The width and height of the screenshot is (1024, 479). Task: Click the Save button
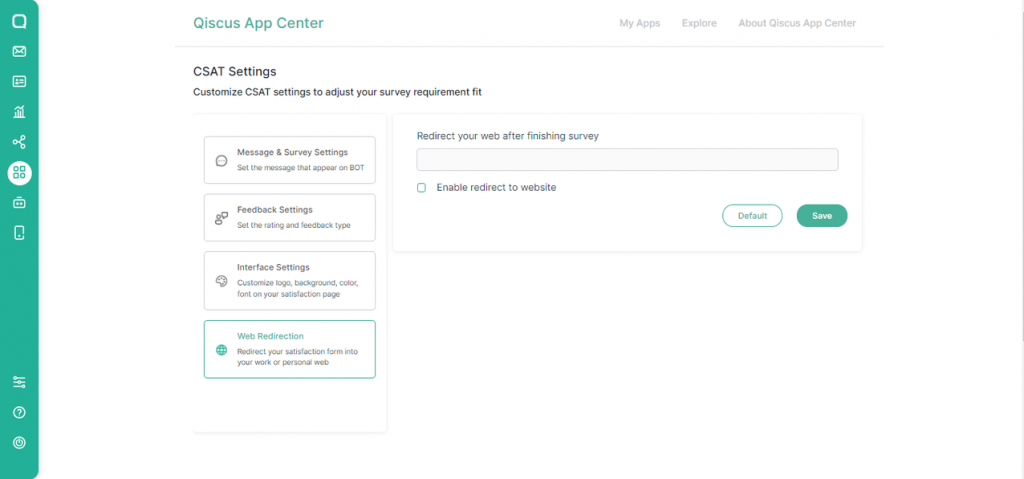[821, 215]
